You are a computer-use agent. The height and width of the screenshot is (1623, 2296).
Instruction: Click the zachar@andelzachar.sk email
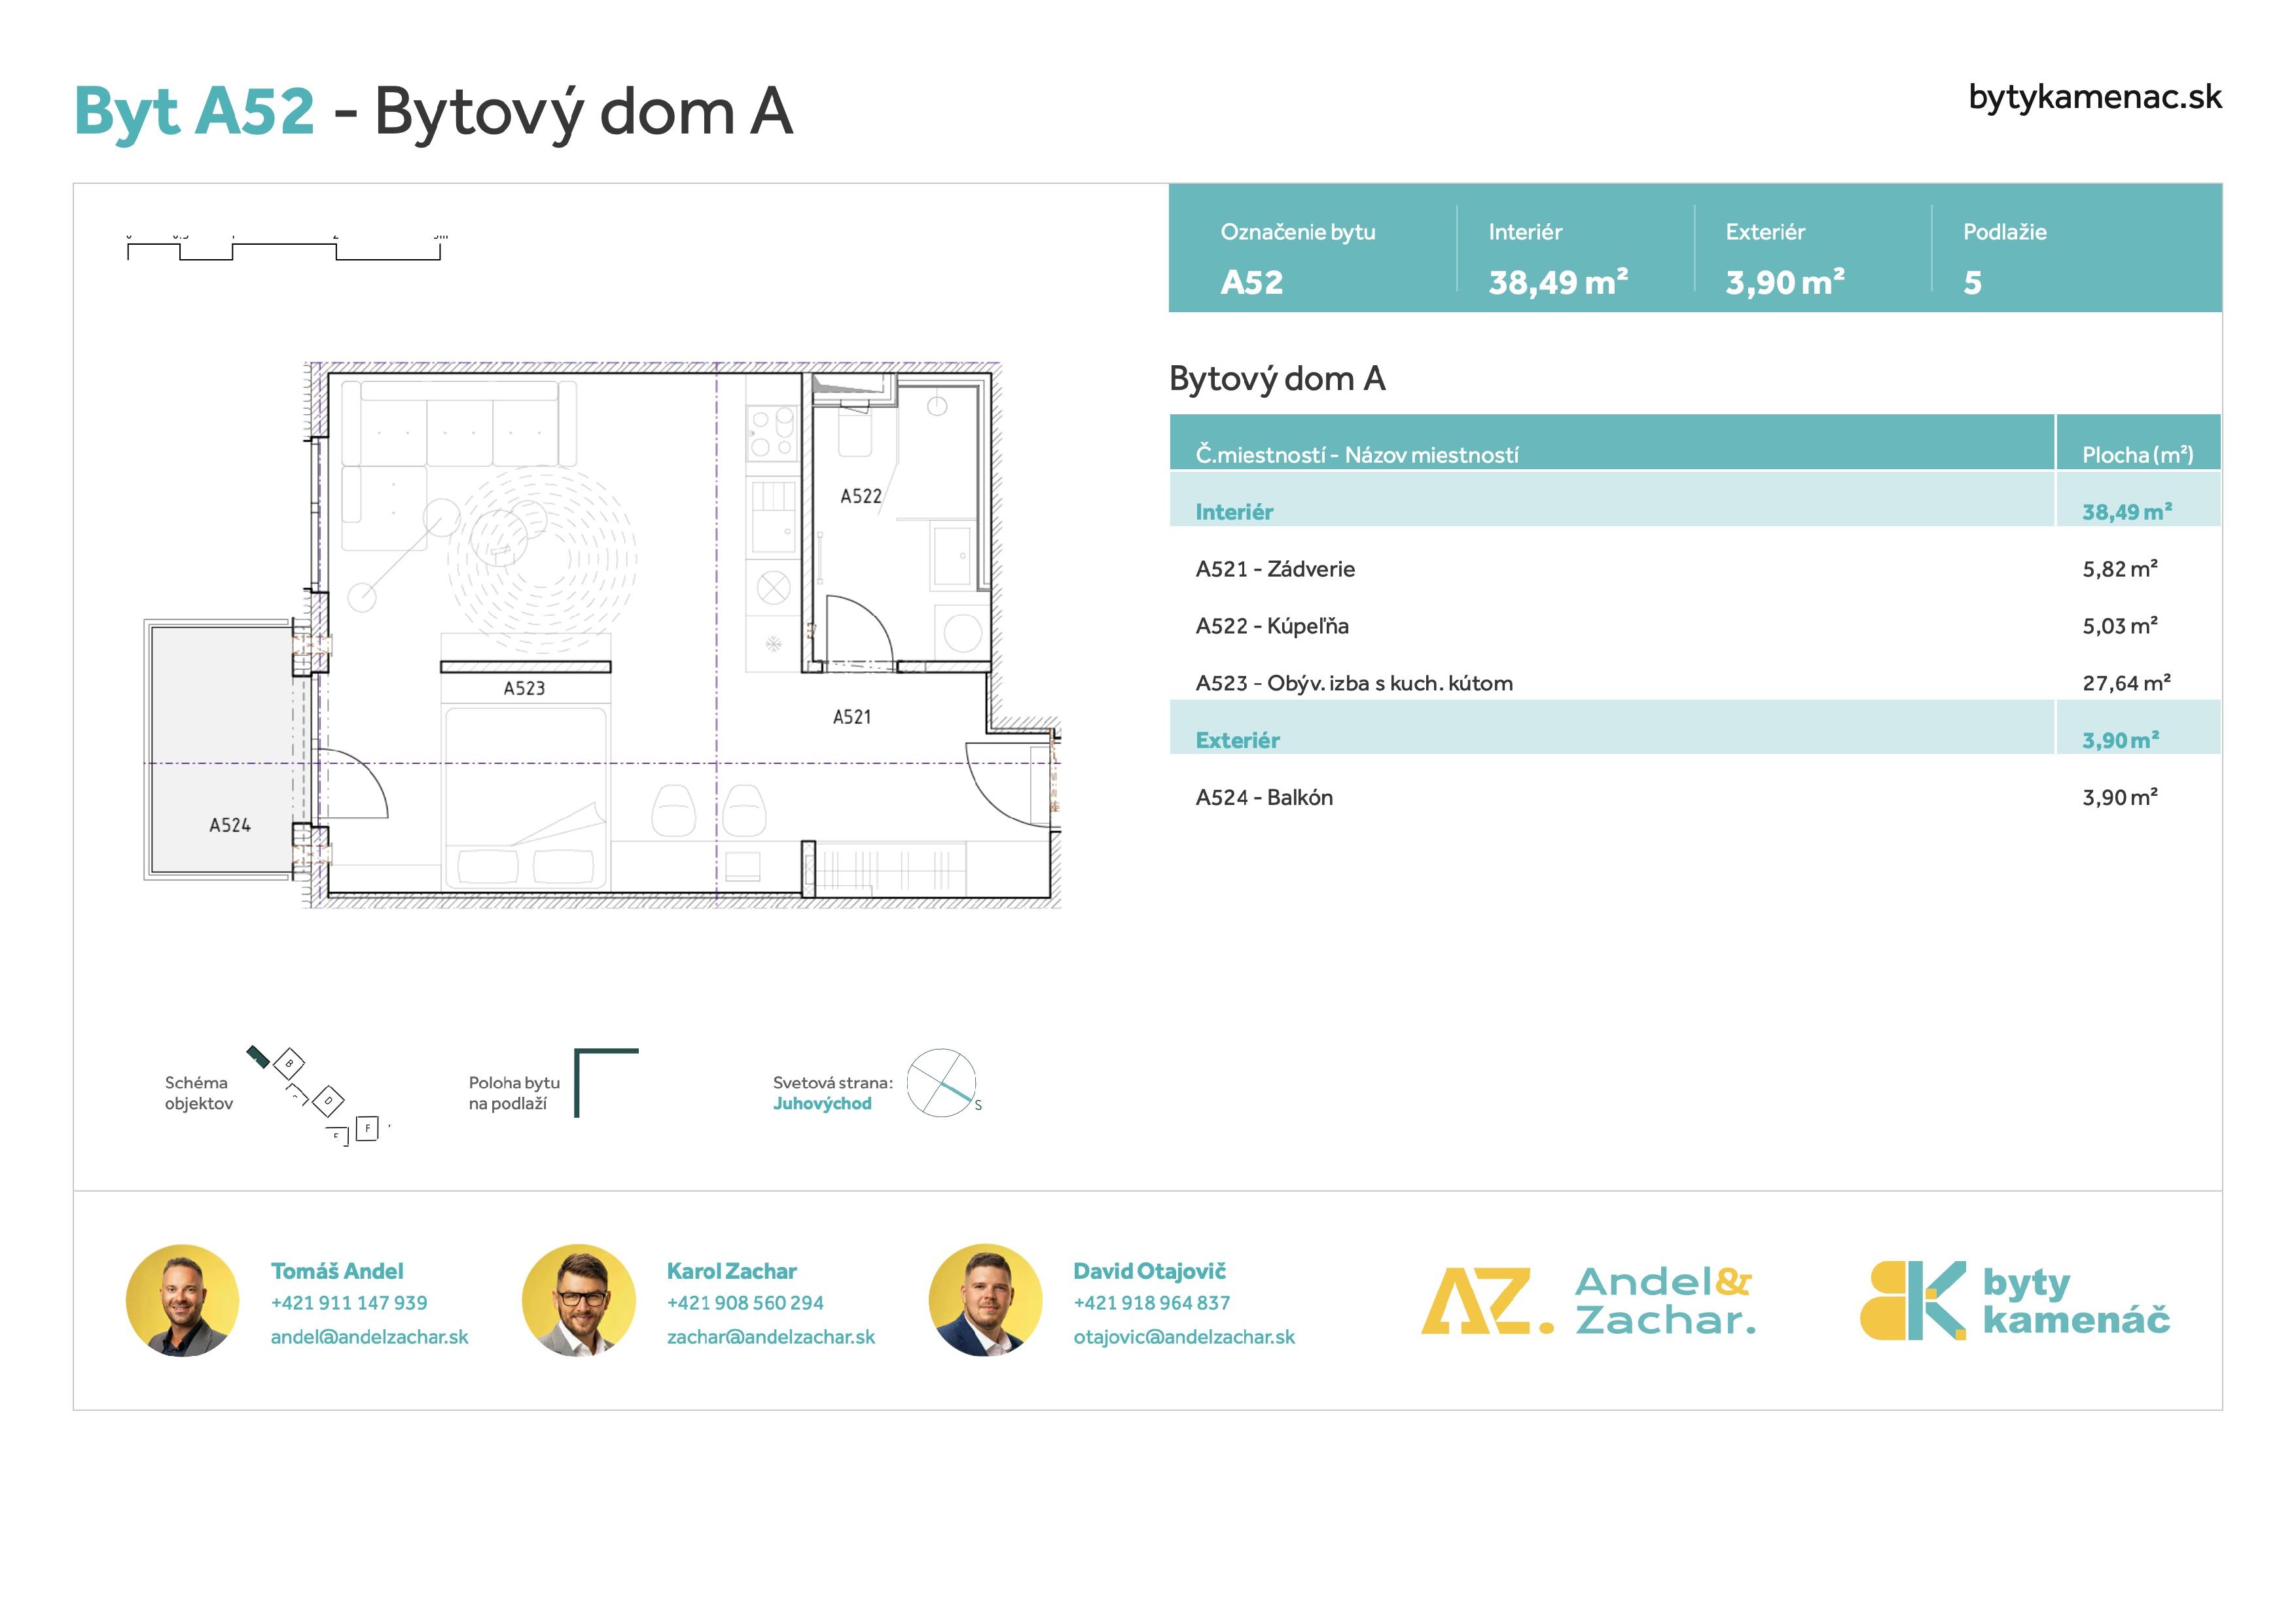(771, 1337)
